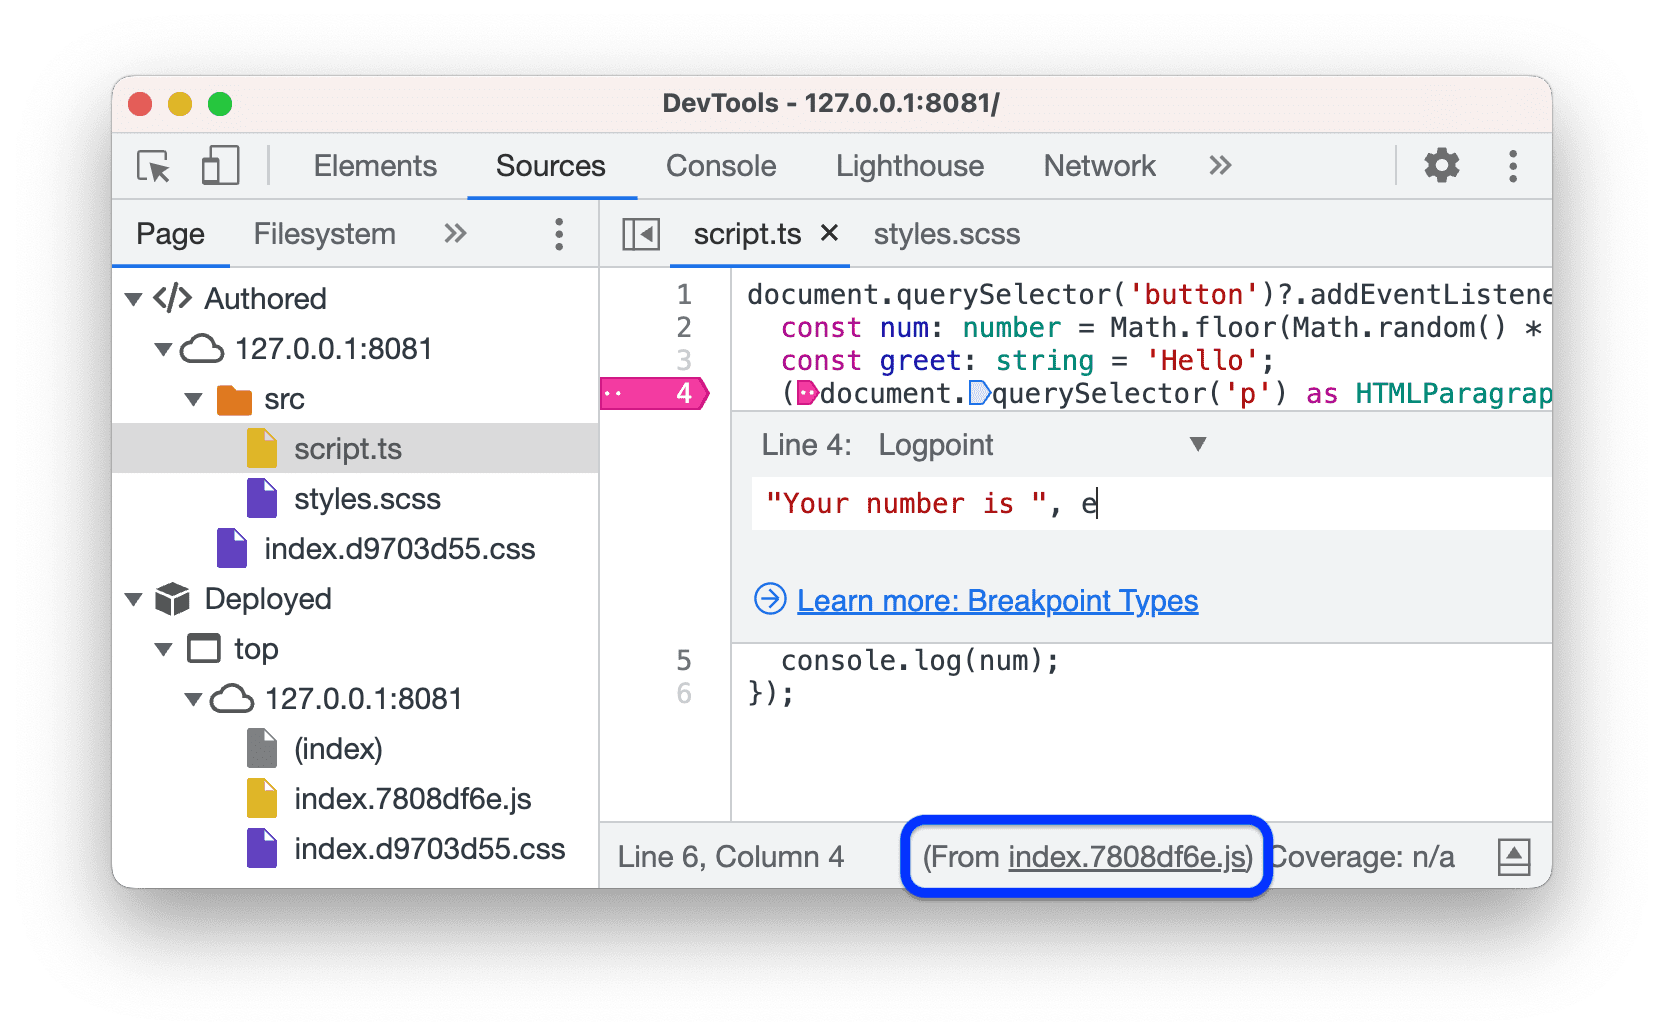Toggle the device toolbar icon
1664x1036 pixels.
[219, 166]
